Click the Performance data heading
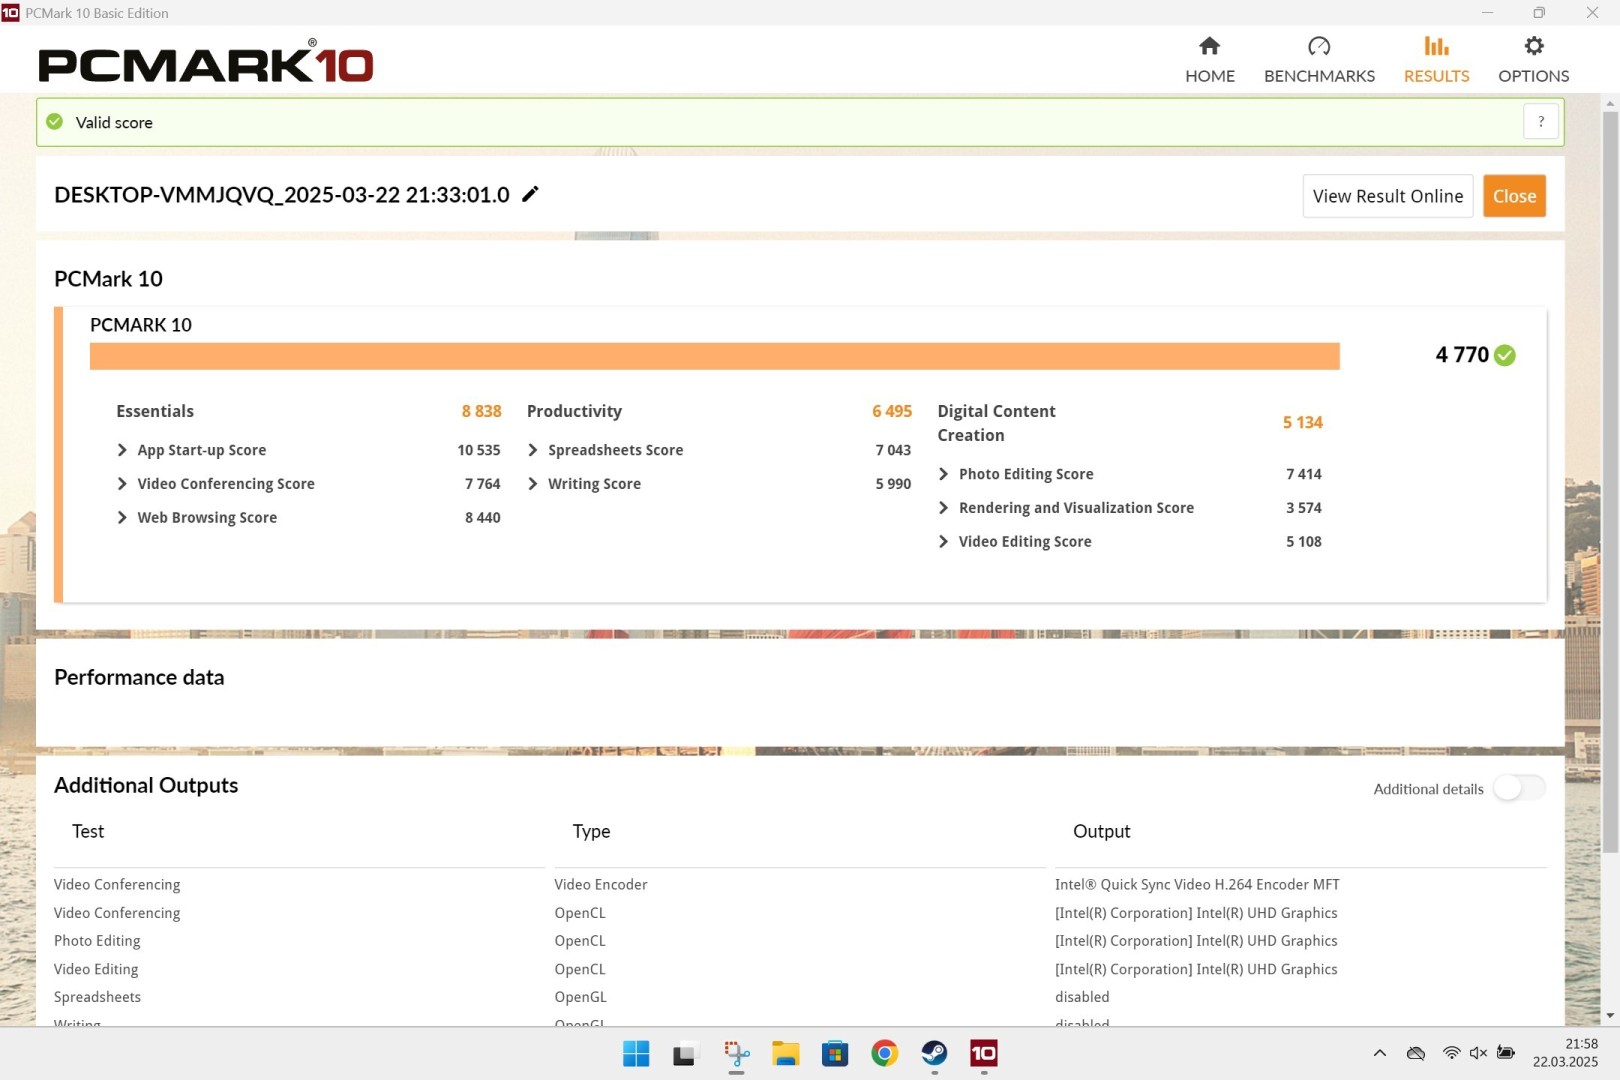Screen dimensions: 1620x1080 (x=139, y=677)
